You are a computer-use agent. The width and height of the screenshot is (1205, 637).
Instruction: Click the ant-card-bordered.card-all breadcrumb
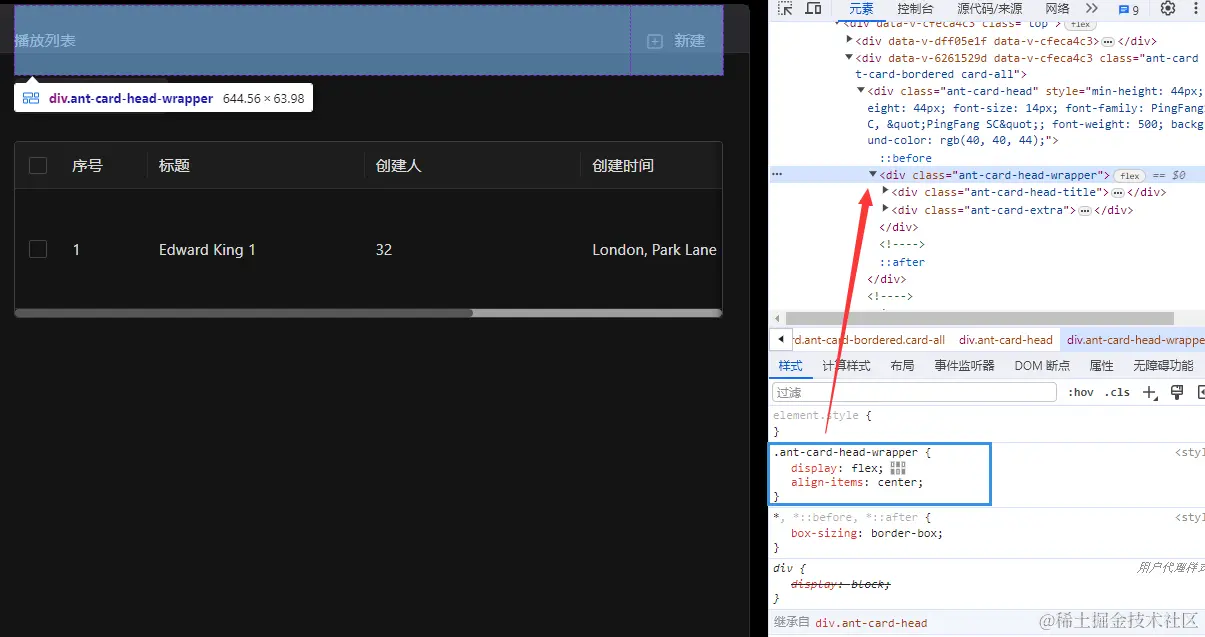[869, 340]
